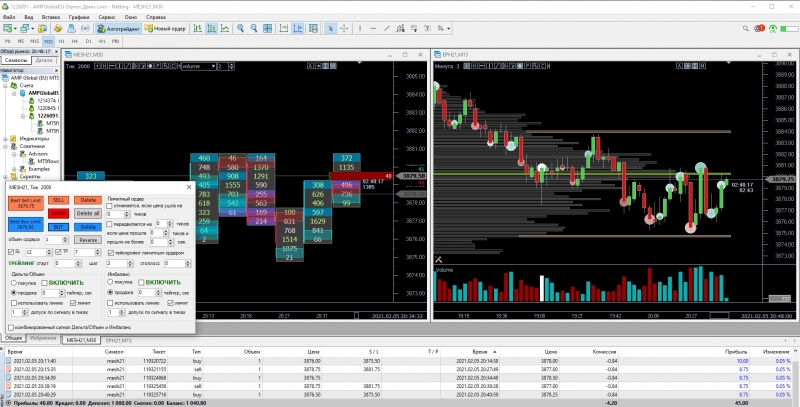Open the volume dropdown on MESH21 chart
Screen dimensions: 800x407
[x=213, y=66]
